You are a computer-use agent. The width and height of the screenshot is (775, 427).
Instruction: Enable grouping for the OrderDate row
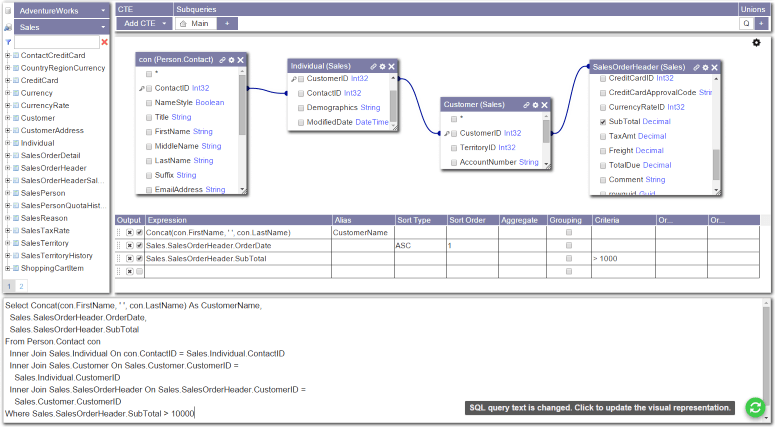(569, 245)
